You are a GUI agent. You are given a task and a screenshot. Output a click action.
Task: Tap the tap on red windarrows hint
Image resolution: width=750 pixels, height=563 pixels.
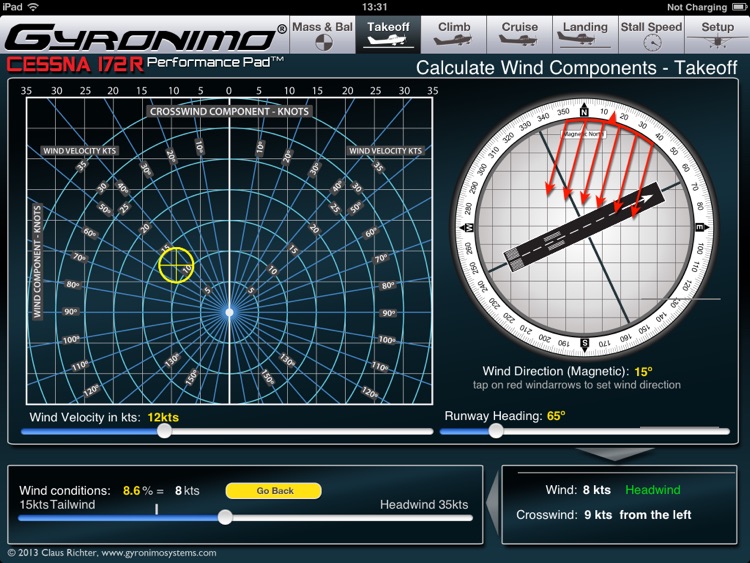pos(576,385)
